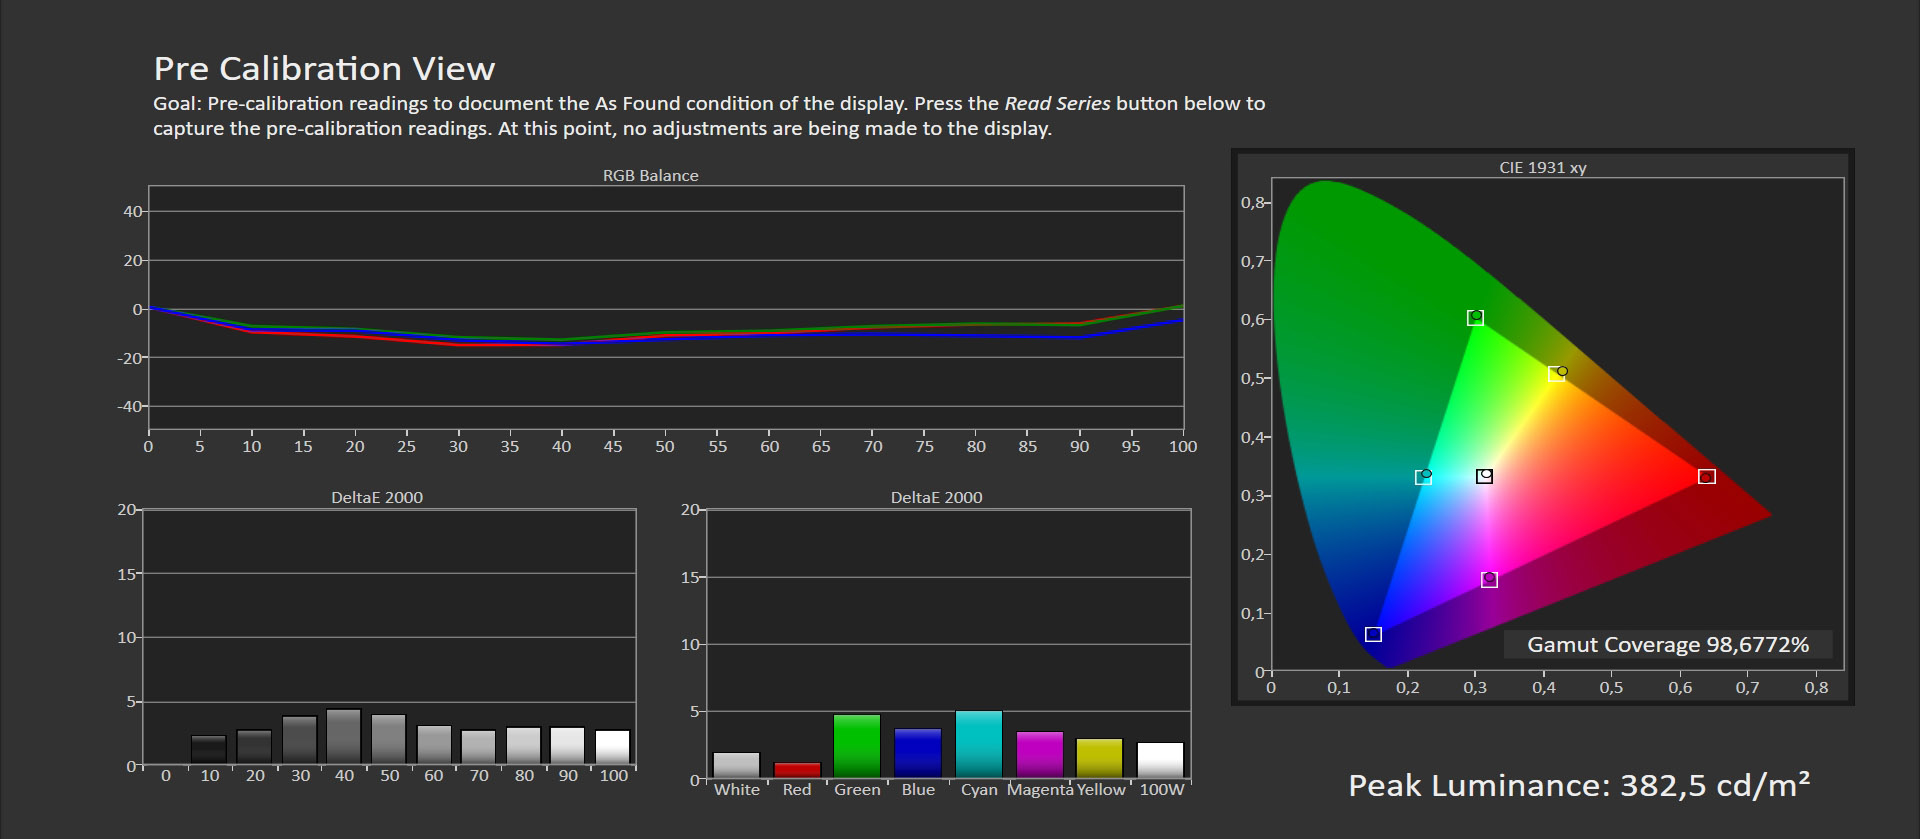Click the 20 percent grayscale DeltaE bar
Screen dimensions: 1920x839
(254, 748)
